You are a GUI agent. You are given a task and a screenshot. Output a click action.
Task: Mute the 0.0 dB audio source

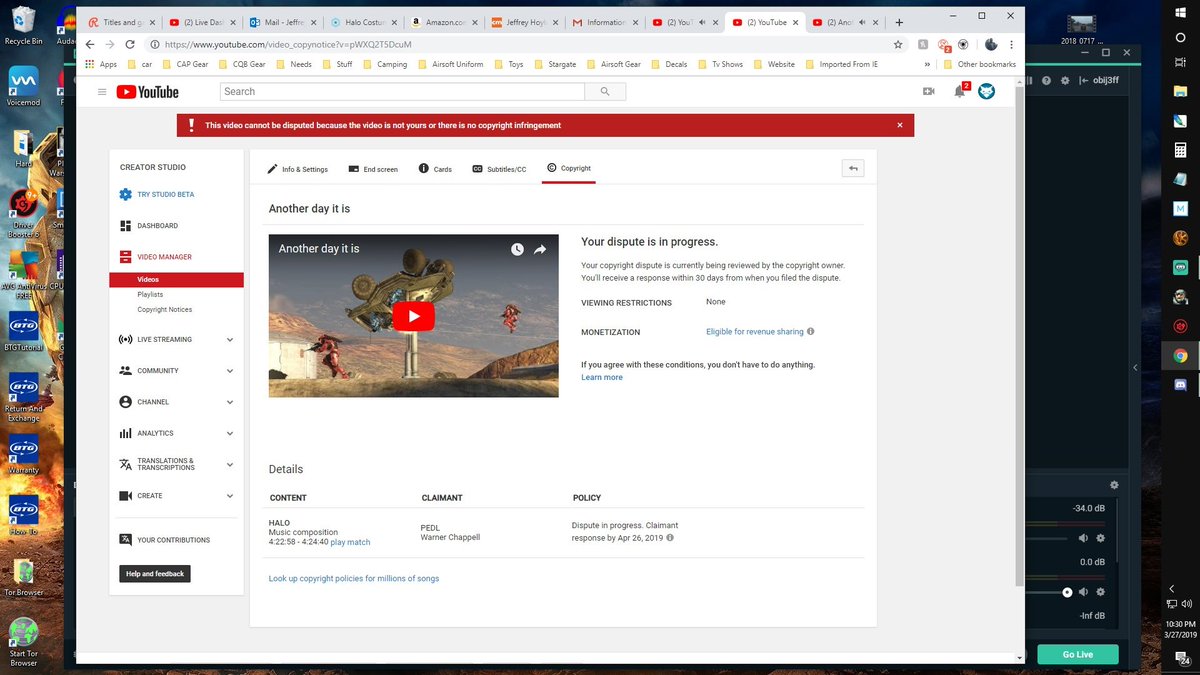click(1083, 592)
